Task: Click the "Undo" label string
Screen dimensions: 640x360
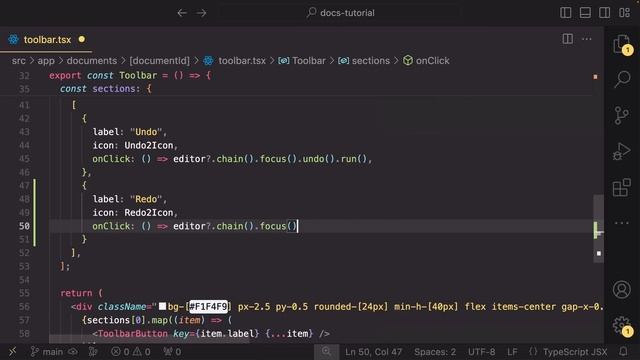Action: pos(146,132)
